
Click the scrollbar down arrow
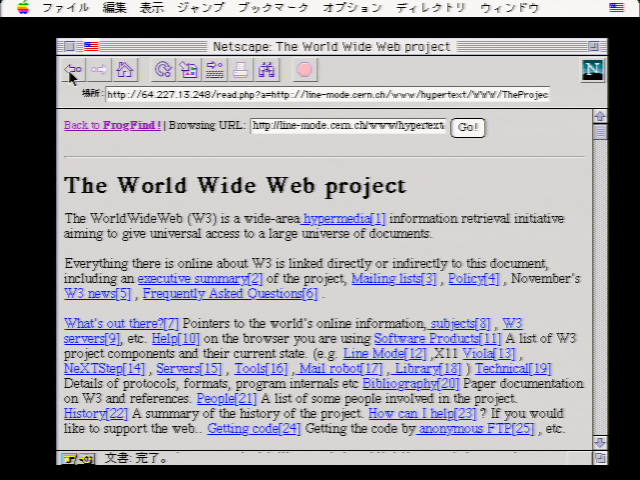(600, 443)
